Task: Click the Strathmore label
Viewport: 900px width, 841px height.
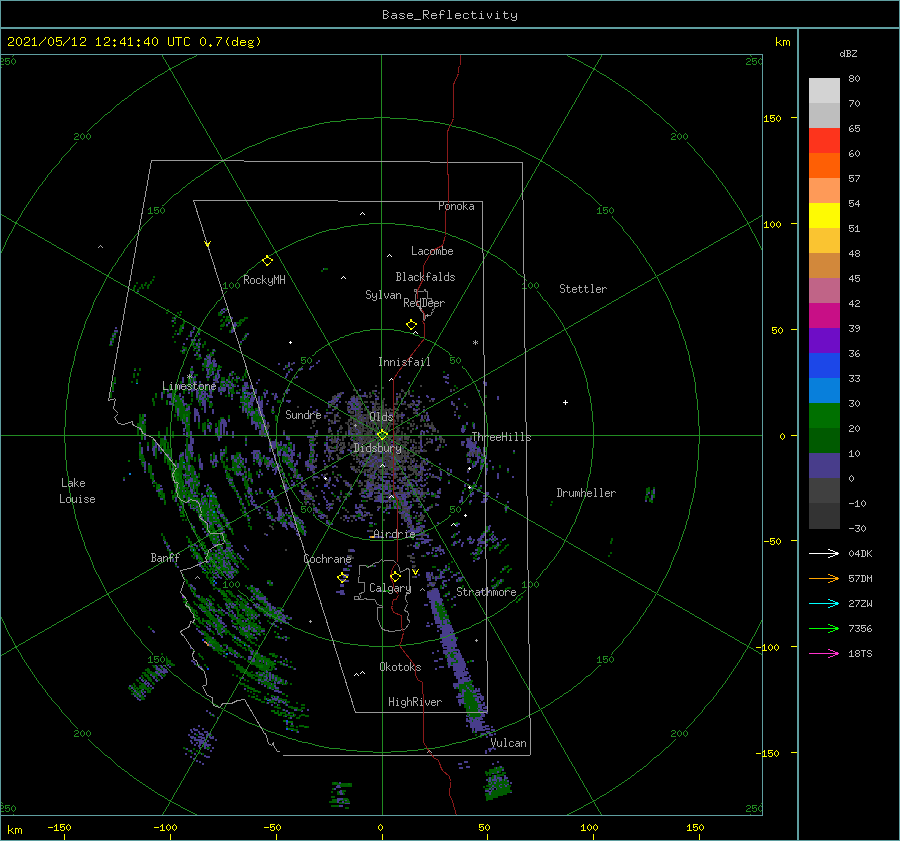Action: pyautogui.click(x=486, y=592)
